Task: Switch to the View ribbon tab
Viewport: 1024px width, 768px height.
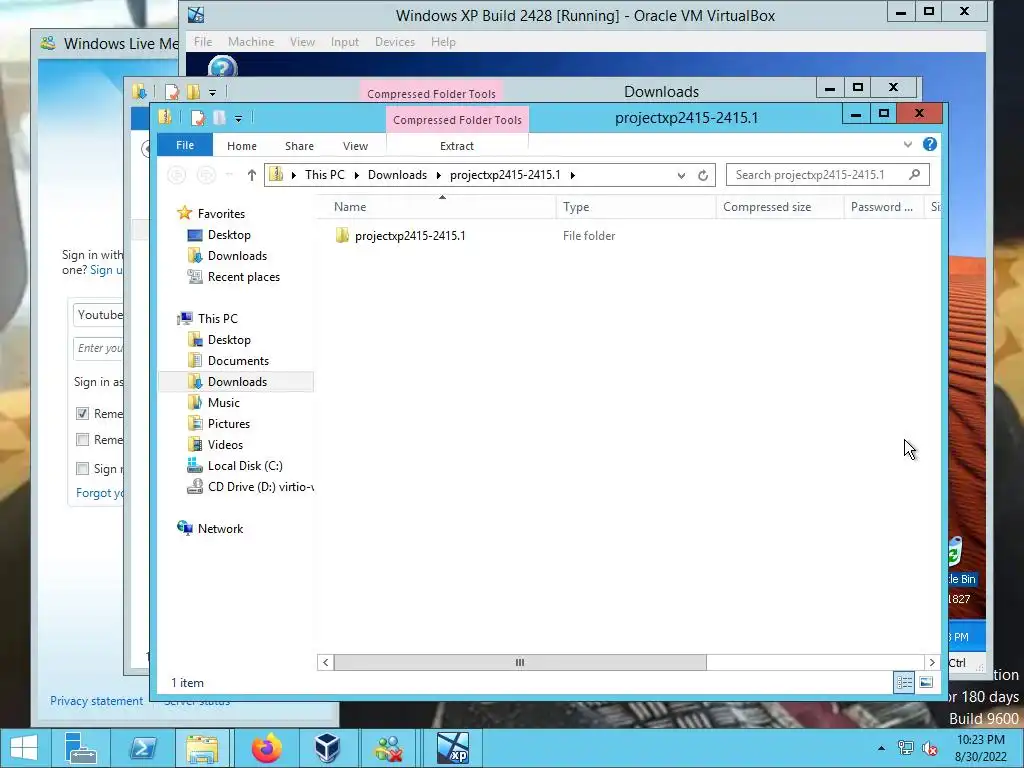Action: point(355,146)
